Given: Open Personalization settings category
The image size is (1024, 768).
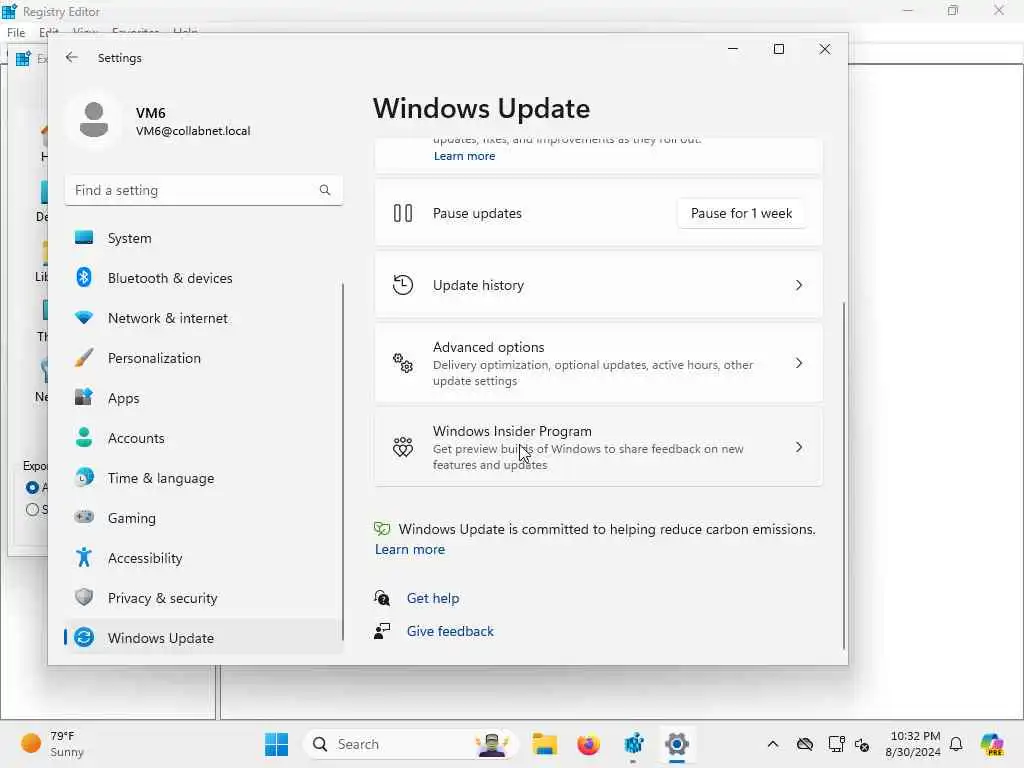Looking at the screenshot, I should coord(204,358).
